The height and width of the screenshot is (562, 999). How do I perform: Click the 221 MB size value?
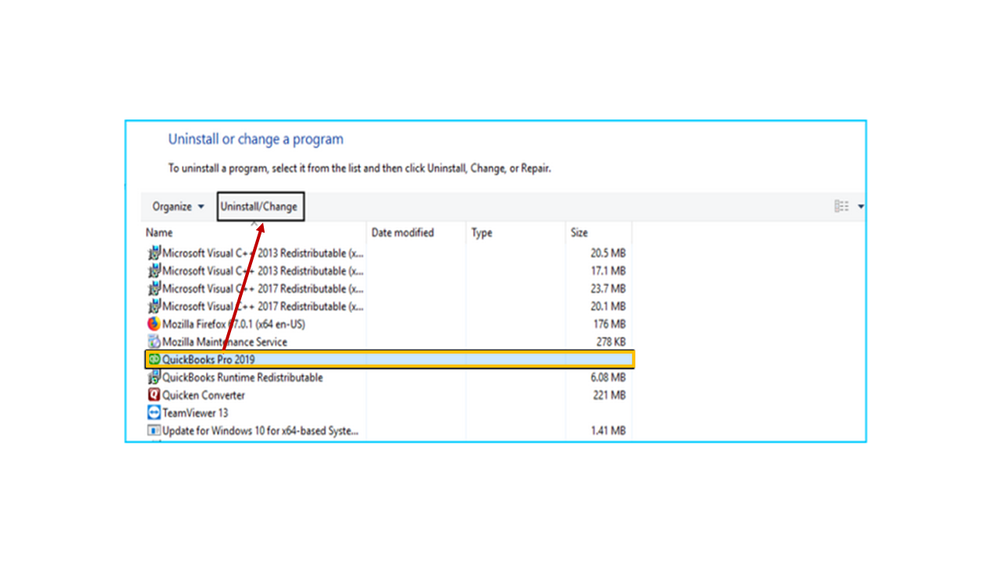(x=609, y=395)
